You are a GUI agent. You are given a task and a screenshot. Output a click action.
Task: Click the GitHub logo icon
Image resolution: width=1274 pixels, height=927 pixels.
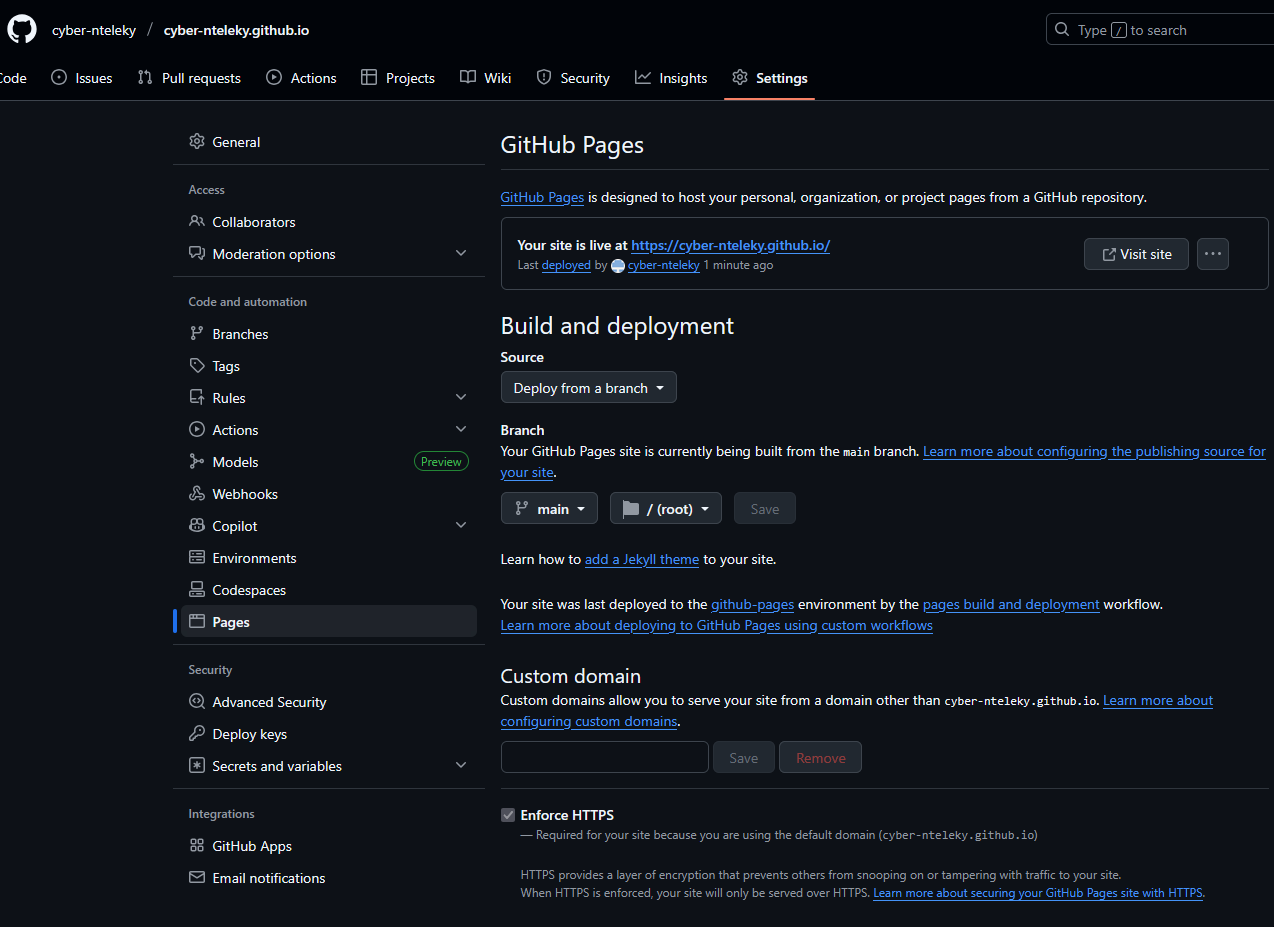click(x=21, y=30)
